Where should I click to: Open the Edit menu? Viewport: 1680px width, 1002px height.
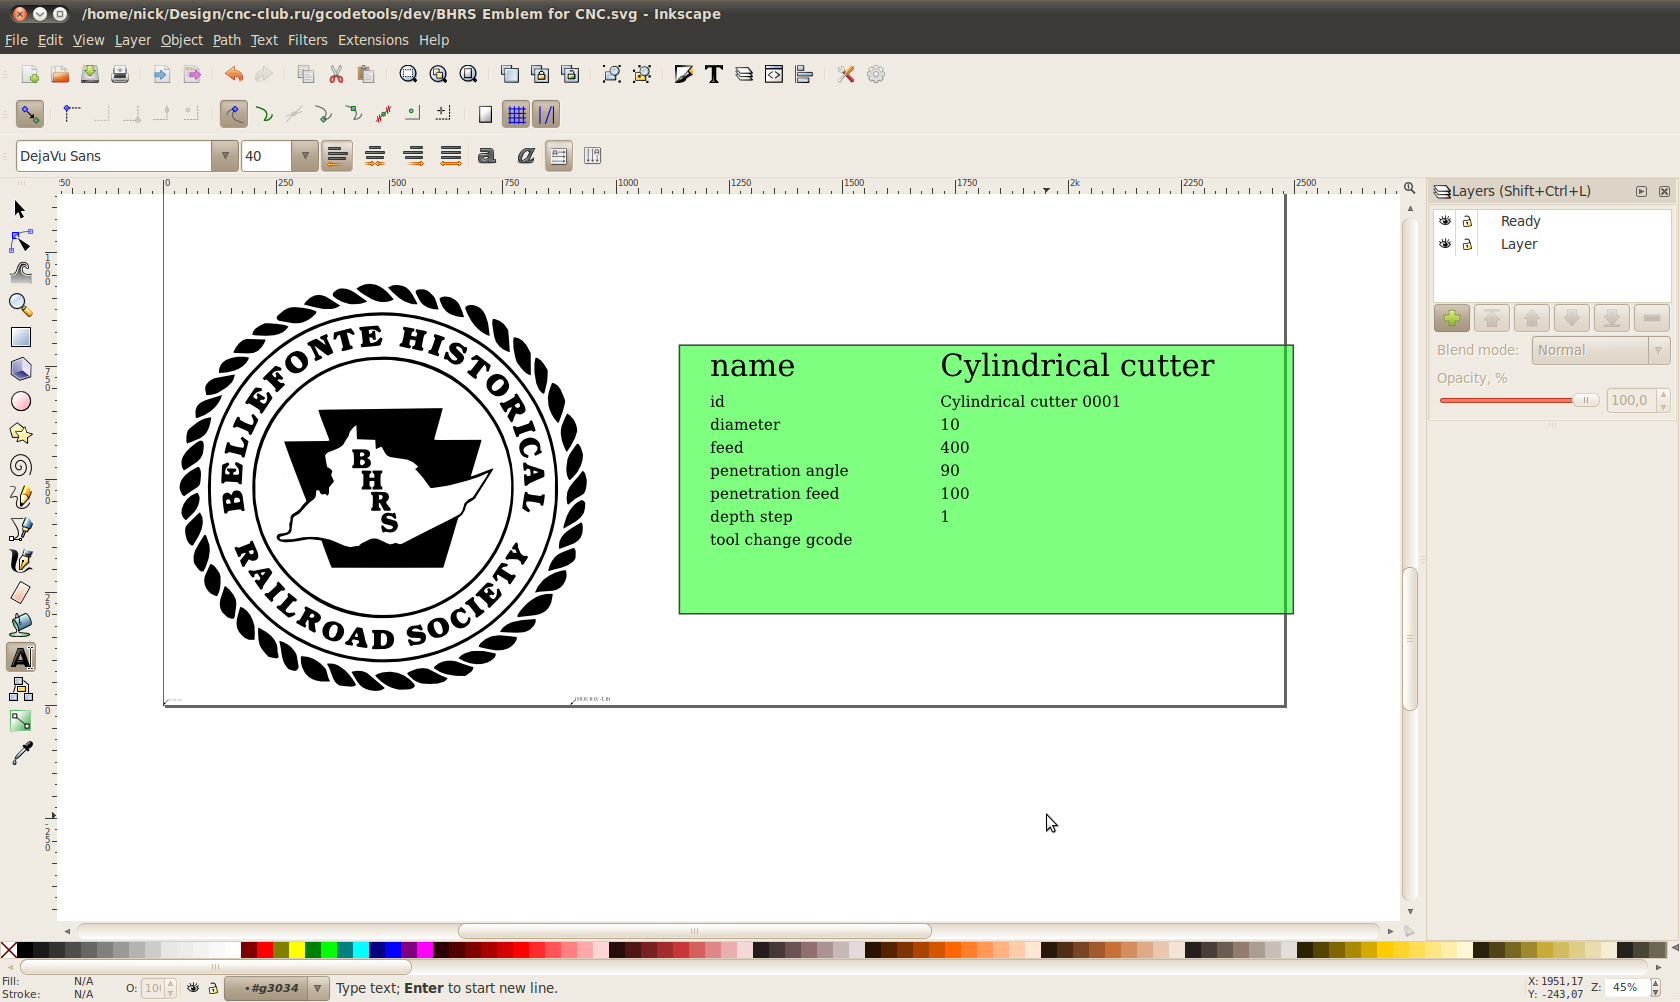click(x=50, y=40)
